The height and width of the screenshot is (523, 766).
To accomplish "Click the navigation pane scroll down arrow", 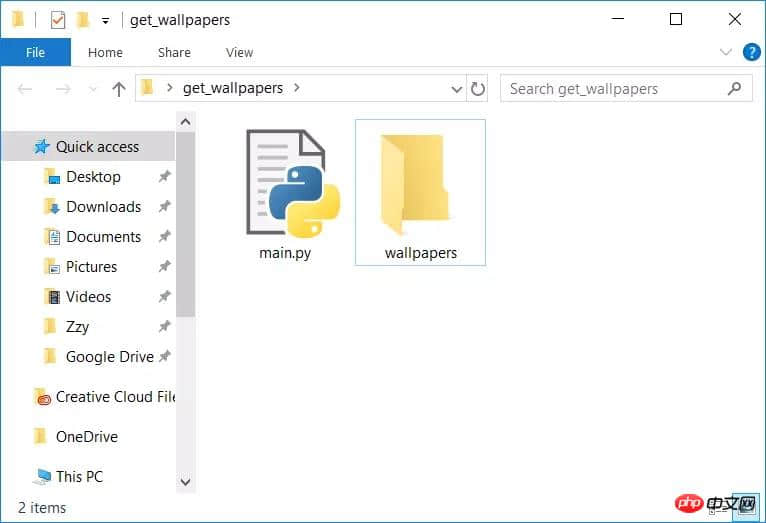I will point(186,482).
